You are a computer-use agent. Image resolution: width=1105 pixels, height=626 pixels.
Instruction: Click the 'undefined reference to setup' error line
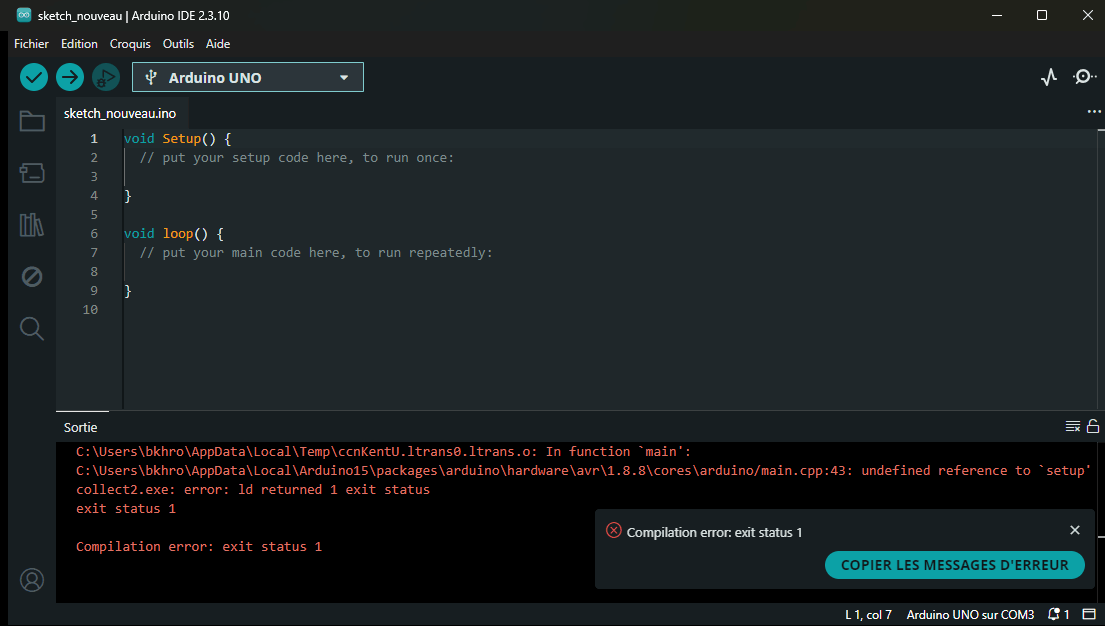pos(584,471)
